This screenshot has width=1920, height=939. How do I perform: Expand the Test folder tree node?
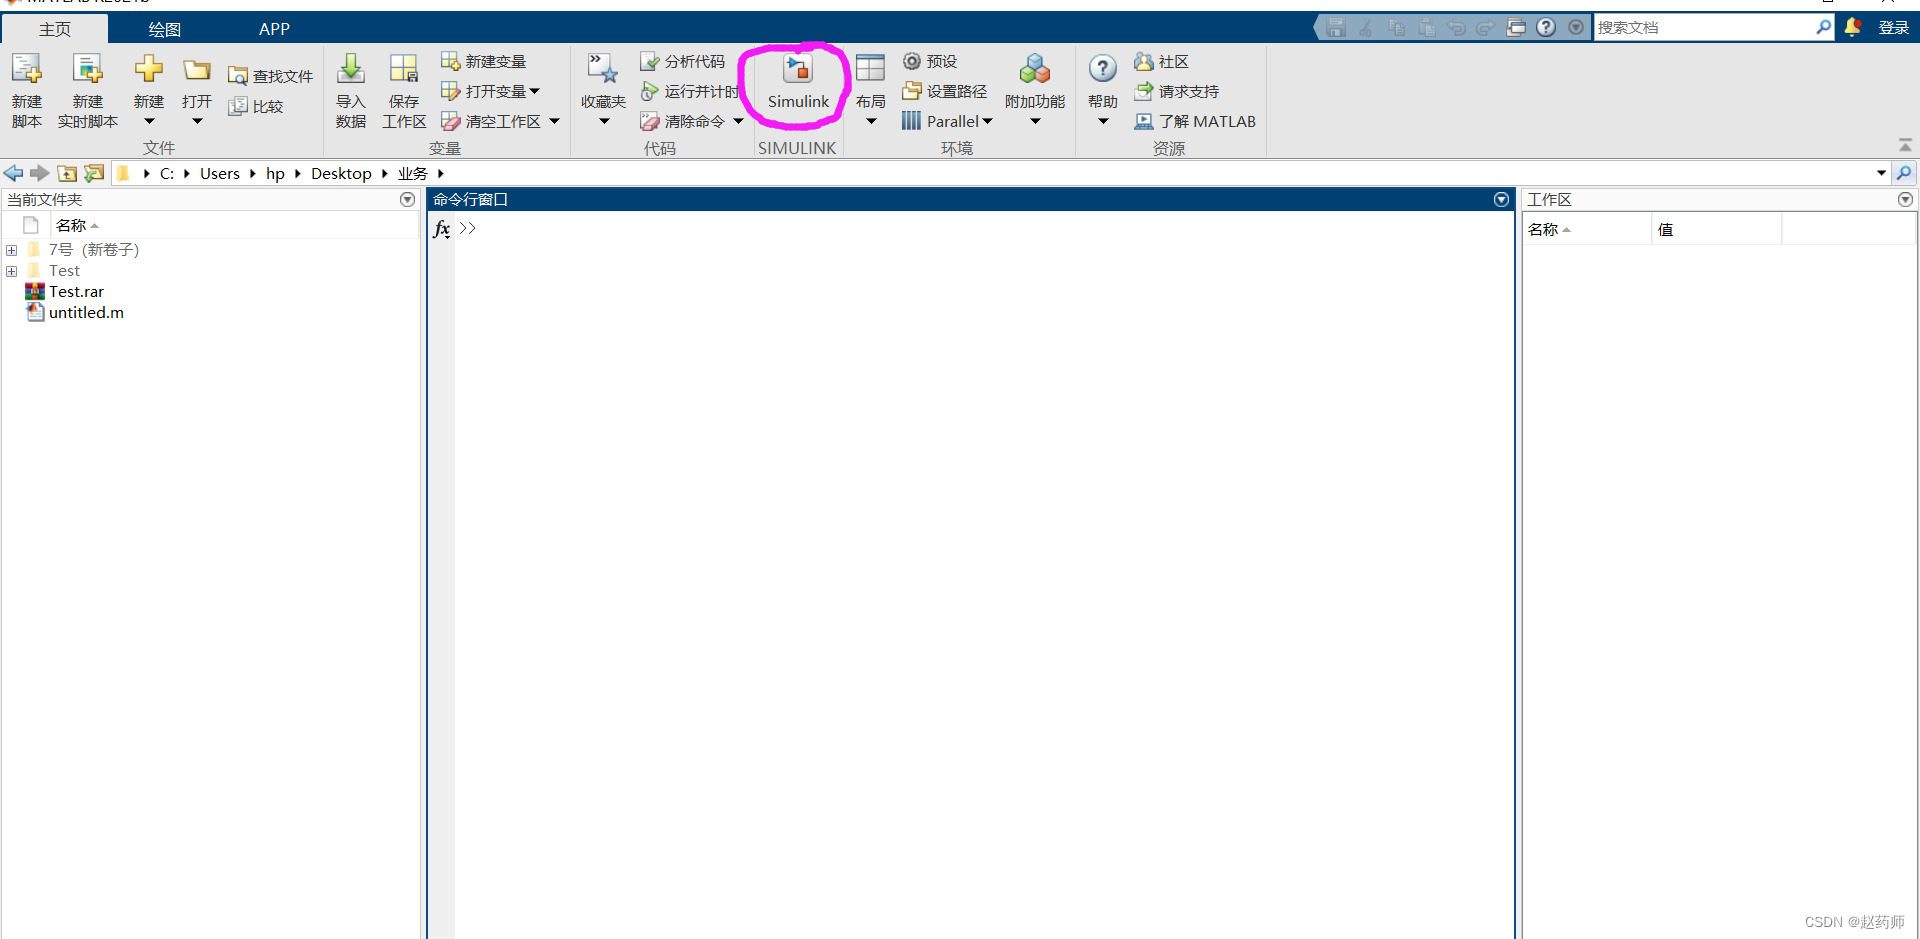(x=11, y=271)
